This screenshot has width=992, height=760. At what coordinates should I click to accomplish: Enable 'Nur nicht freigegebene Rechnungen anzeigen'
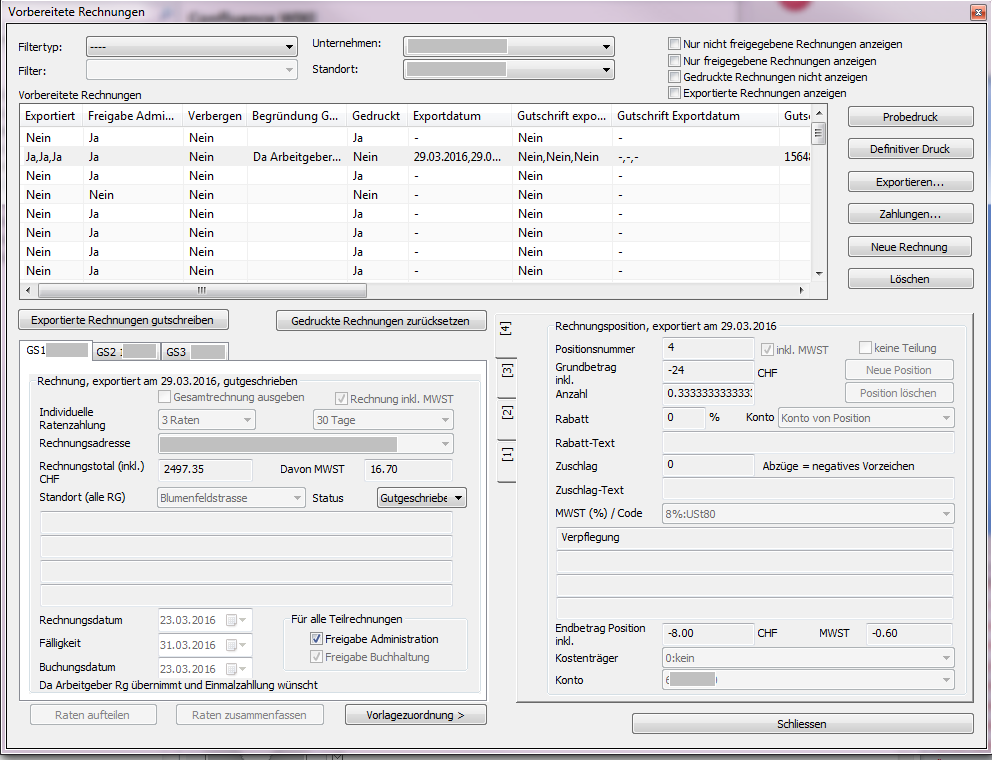675,45
